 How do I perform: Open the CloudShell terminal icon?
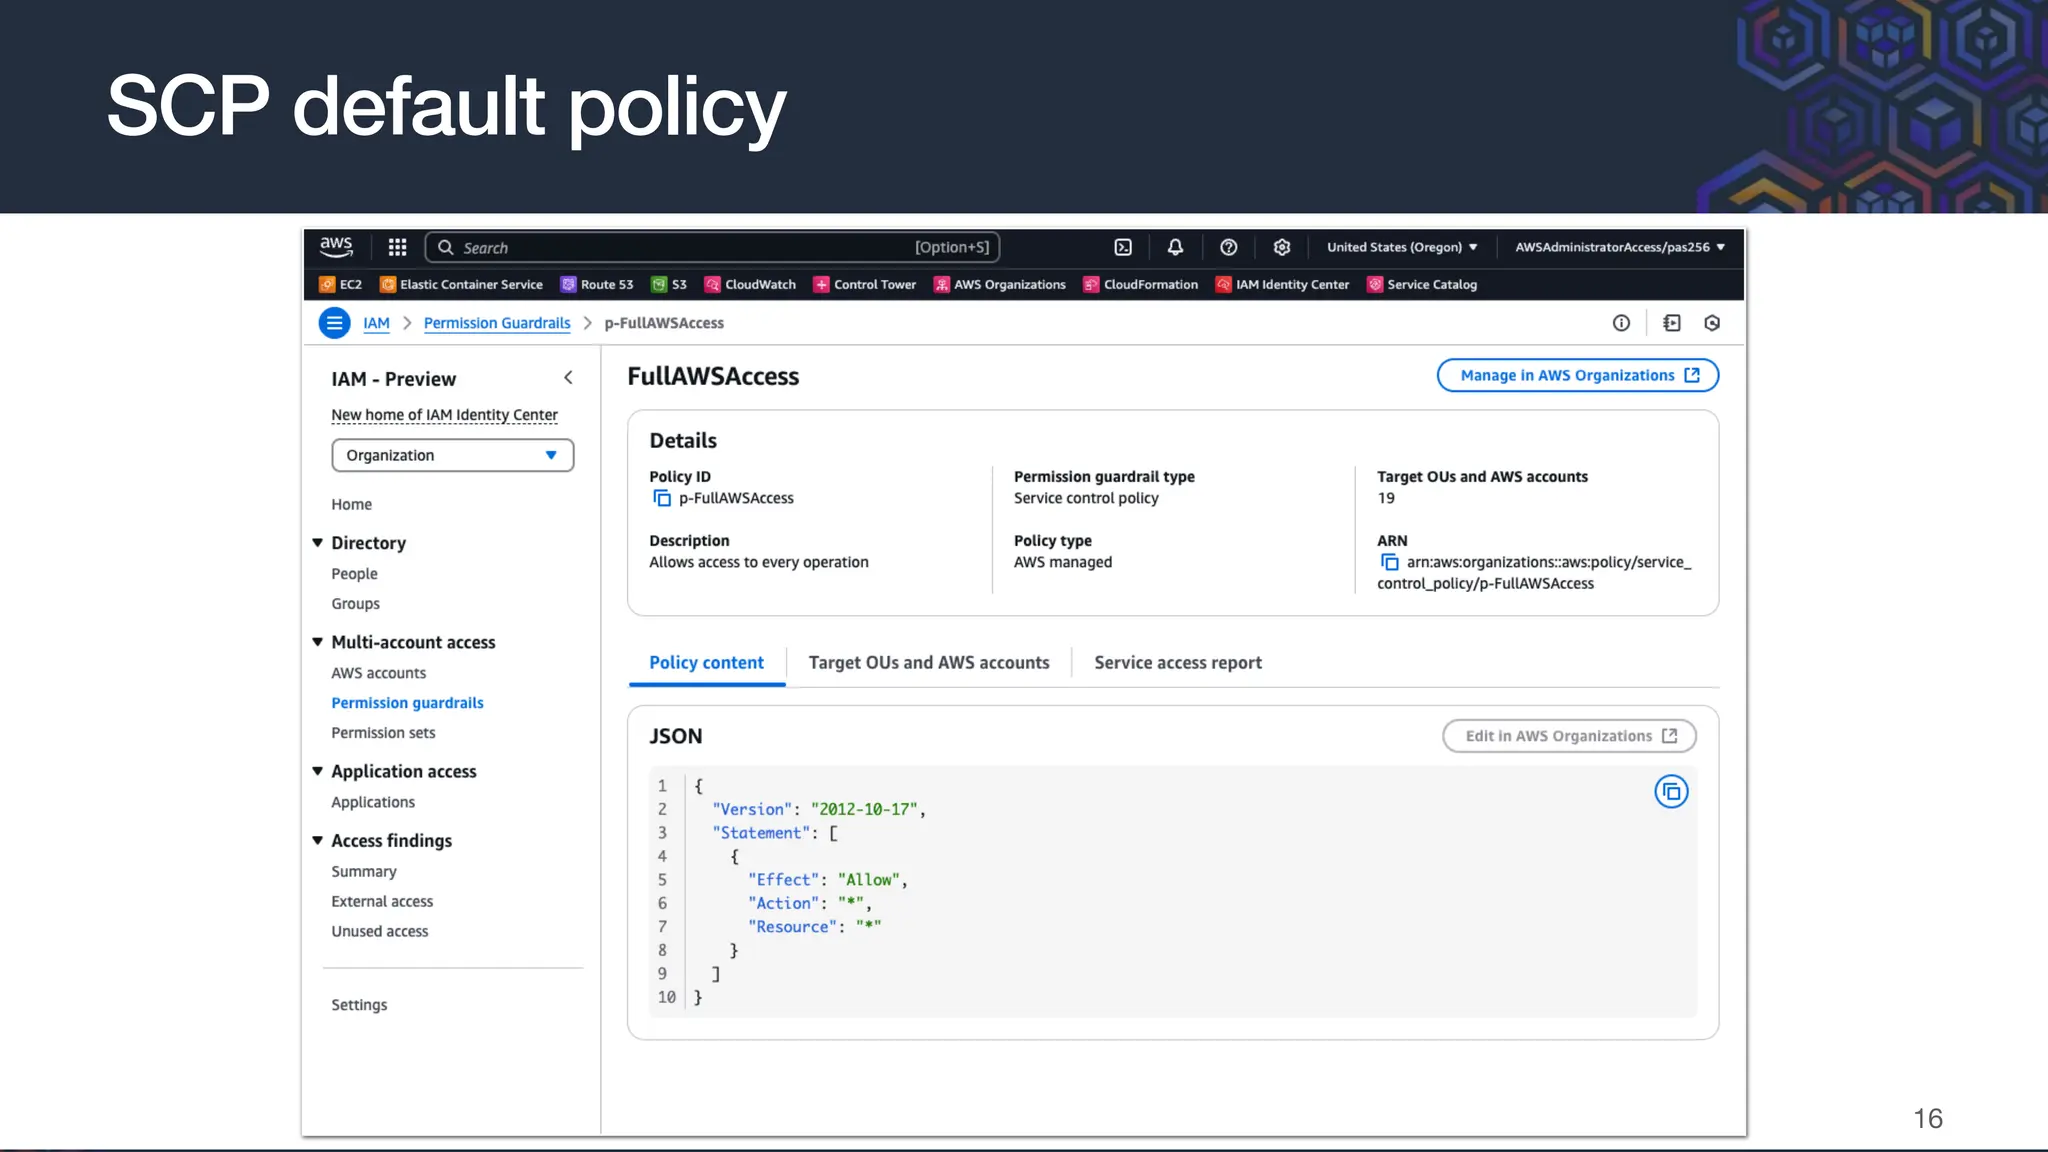click(1123, 247)
